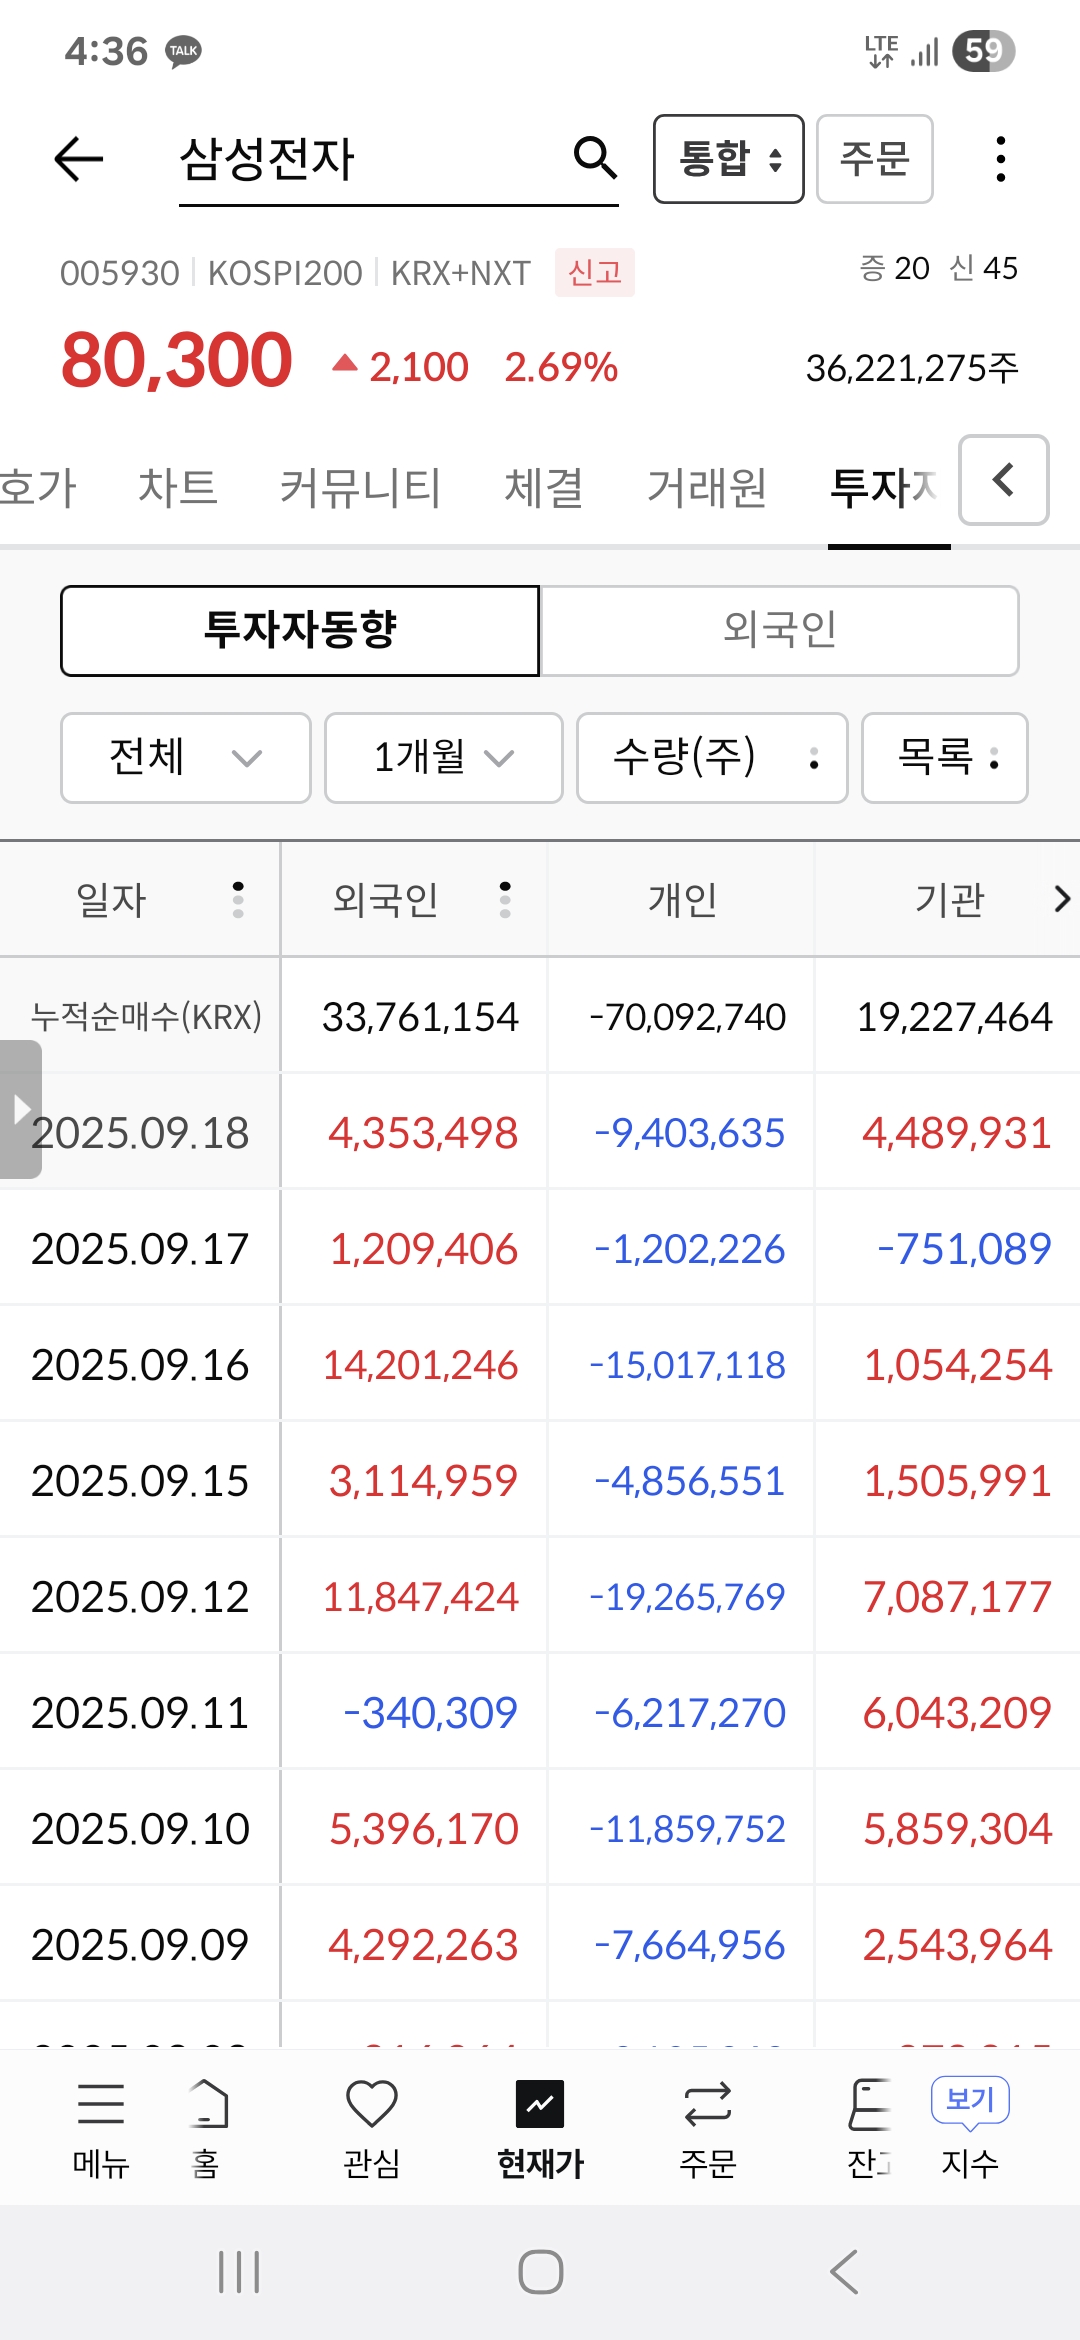This screenshot has width=1080, height=2340.
Task: Switch to the 차트 tab
Action: point(178,488)
